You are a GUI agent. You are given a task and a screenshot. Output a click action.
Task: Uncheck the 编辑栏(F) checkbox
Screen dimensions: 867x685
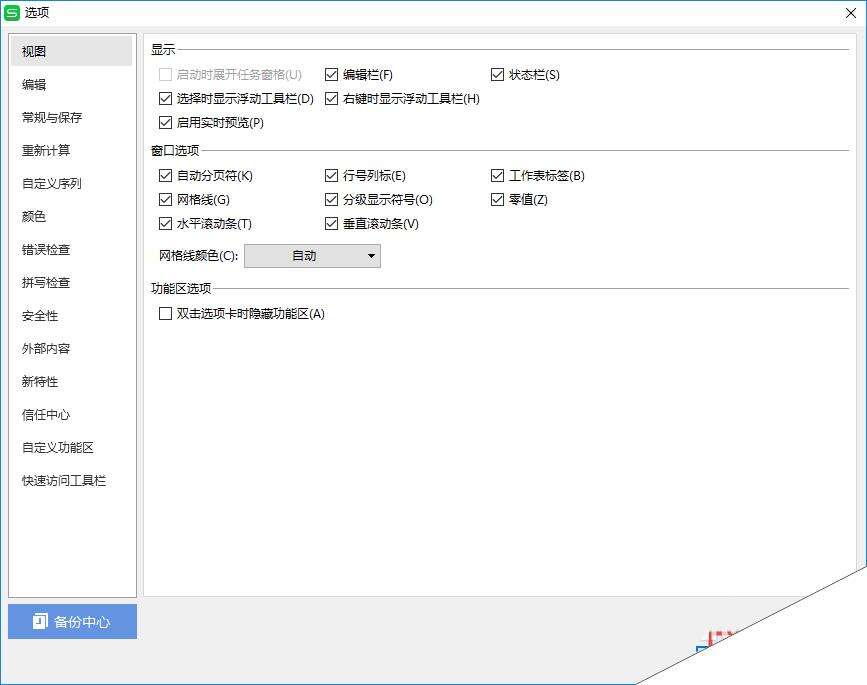click(331, 75)
